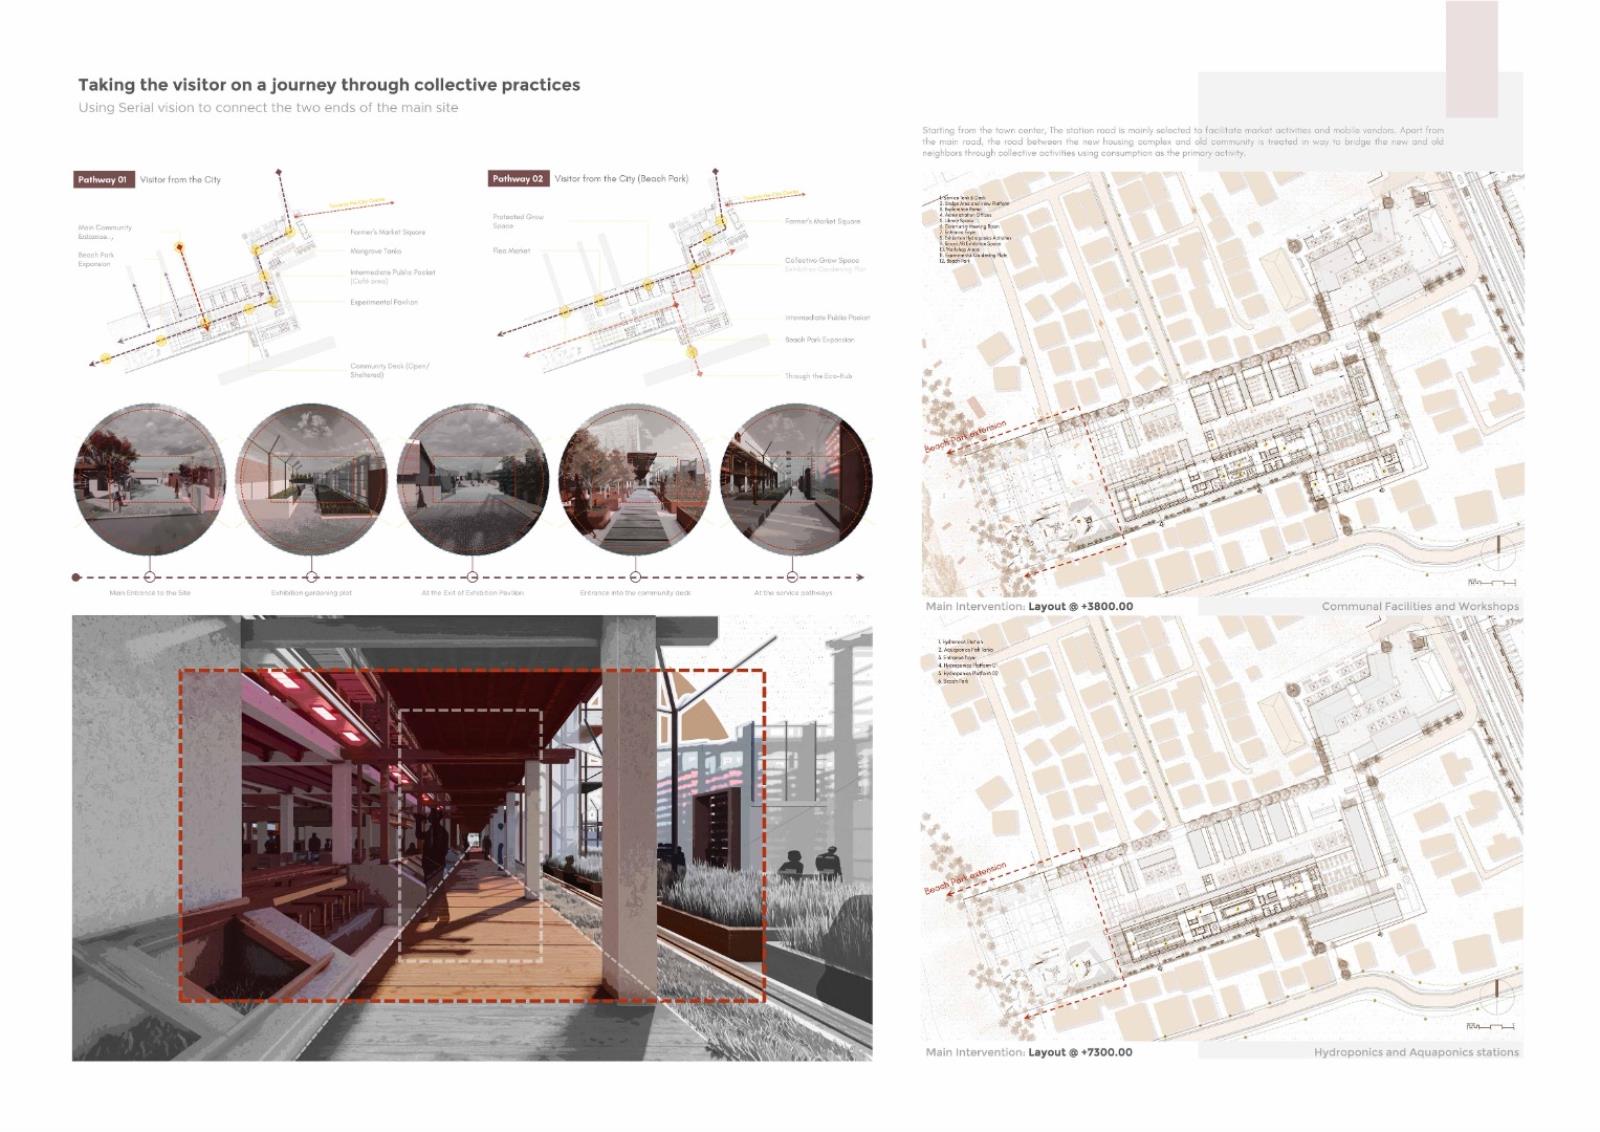Image resolution: width=1600 pixels, height=1132 pixels.
Task: Select the Exit of Exhibition Pavilion circular view
Action: (473, 479)
